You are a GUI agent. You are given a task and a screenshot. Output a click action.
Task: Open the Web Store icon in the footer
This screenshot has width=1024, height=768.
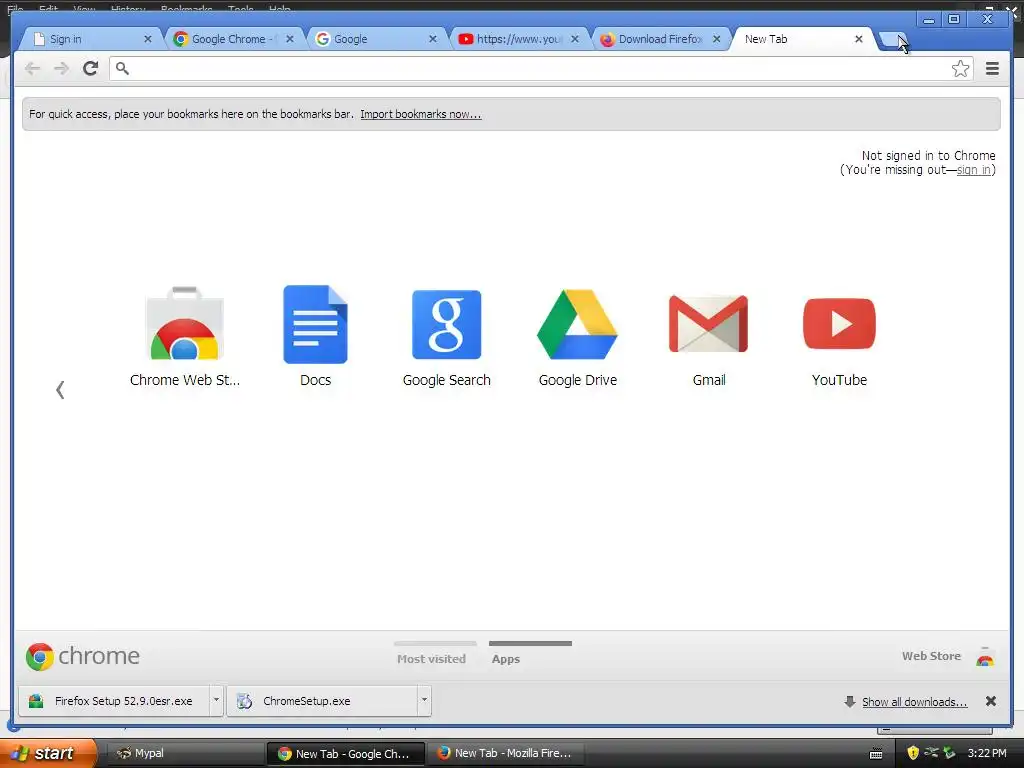coord(985,656)
